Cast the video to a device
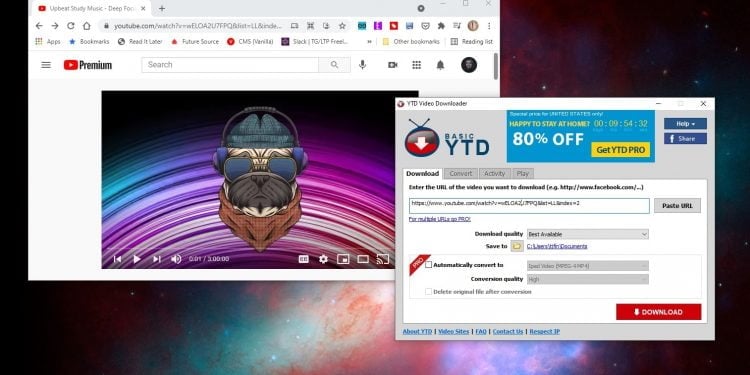The width and height of the screenshot is (750, 375). [x=383, y=259]
